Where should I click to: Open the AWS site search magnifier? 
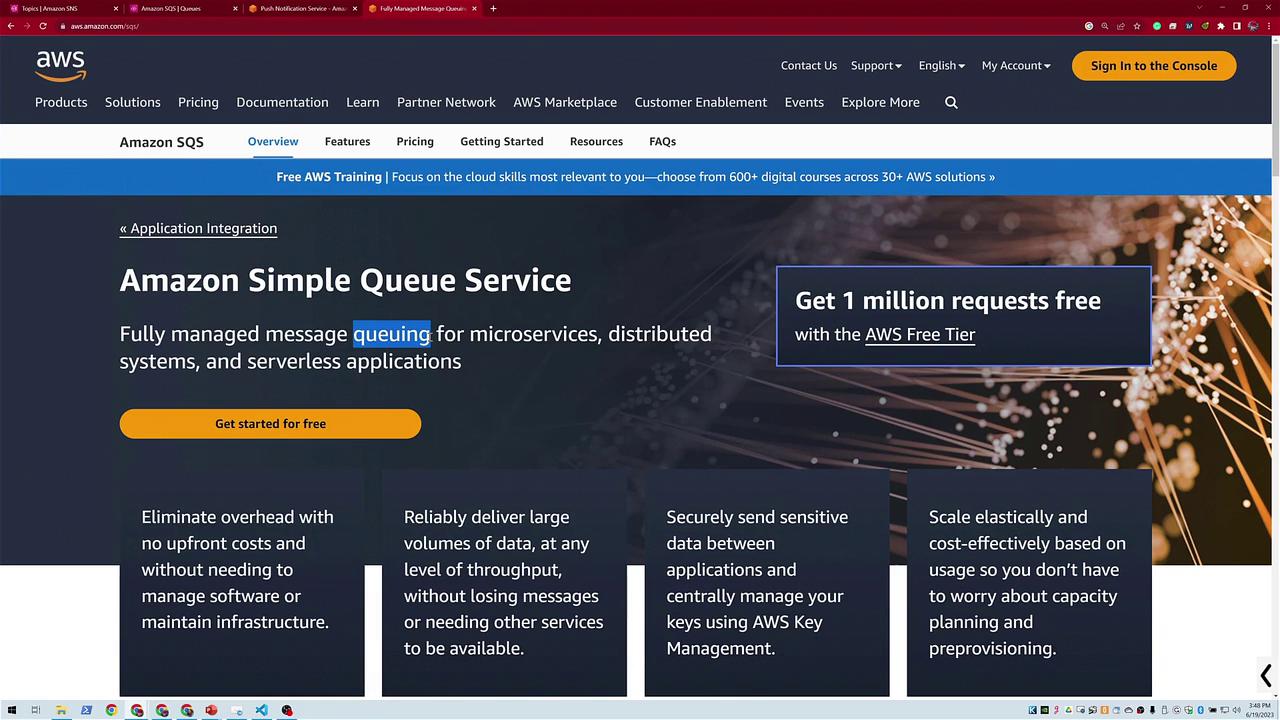coord(951,102)
